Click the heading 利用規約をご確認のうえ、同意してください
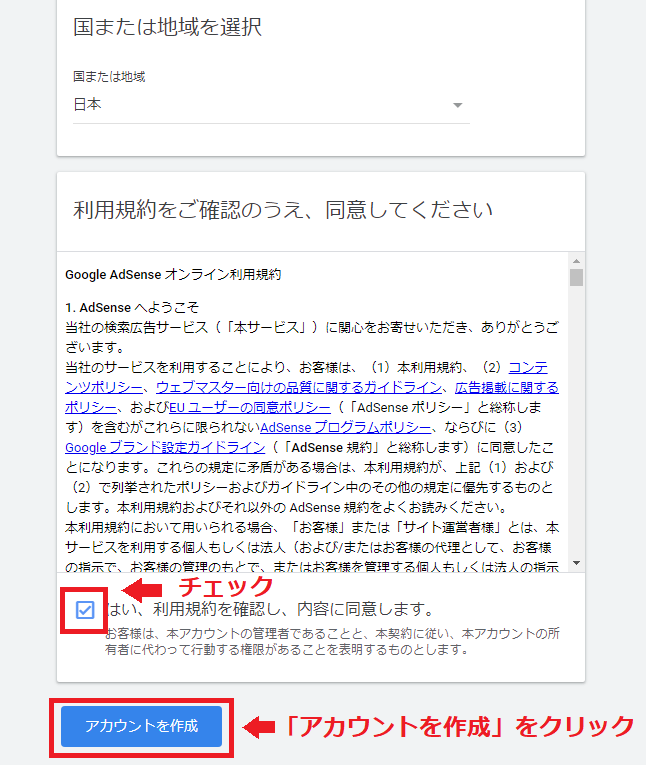 pyautogui.click(x=283, y=210)
